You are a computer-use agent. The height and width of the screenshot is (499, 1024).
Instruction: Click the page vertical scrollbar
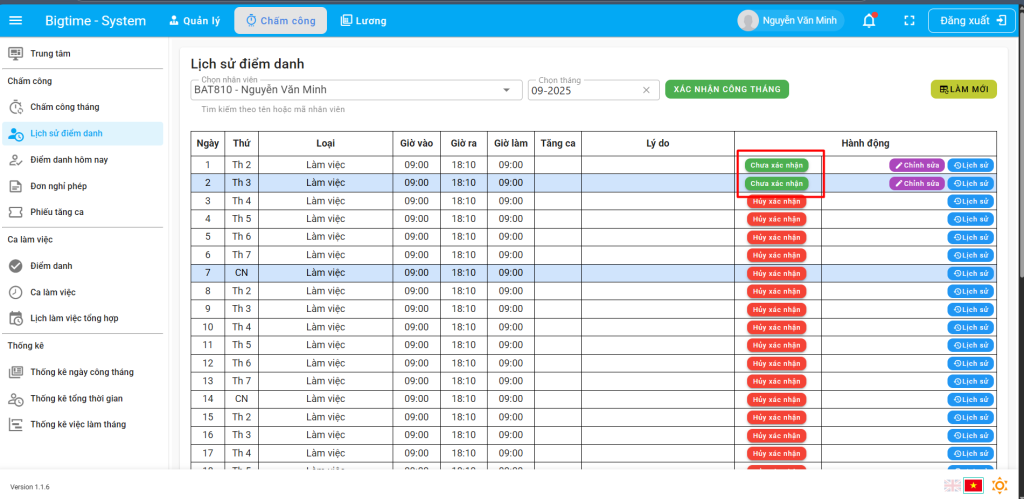tap(1018, 200)
